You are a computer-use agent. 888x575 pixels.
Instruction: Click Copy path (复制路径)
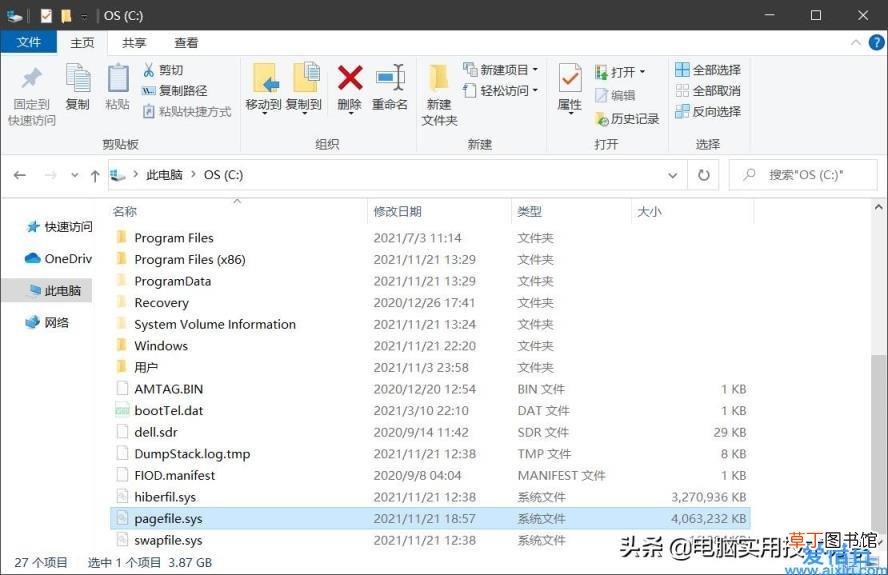tap(174, 91)
